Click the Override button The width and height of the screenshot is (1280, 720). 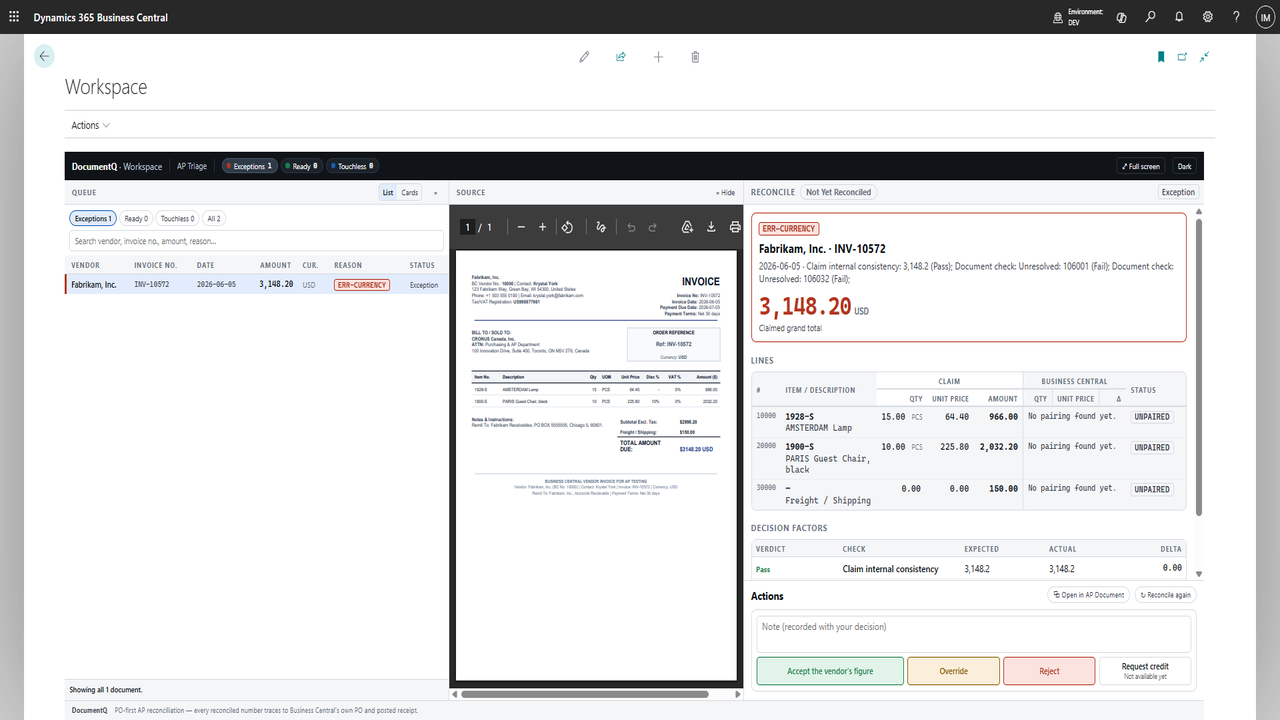[953, 671]
